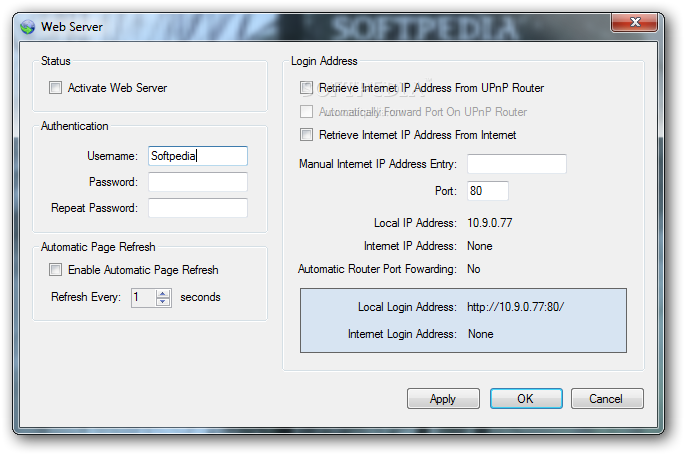Click the Apply button

443,399
